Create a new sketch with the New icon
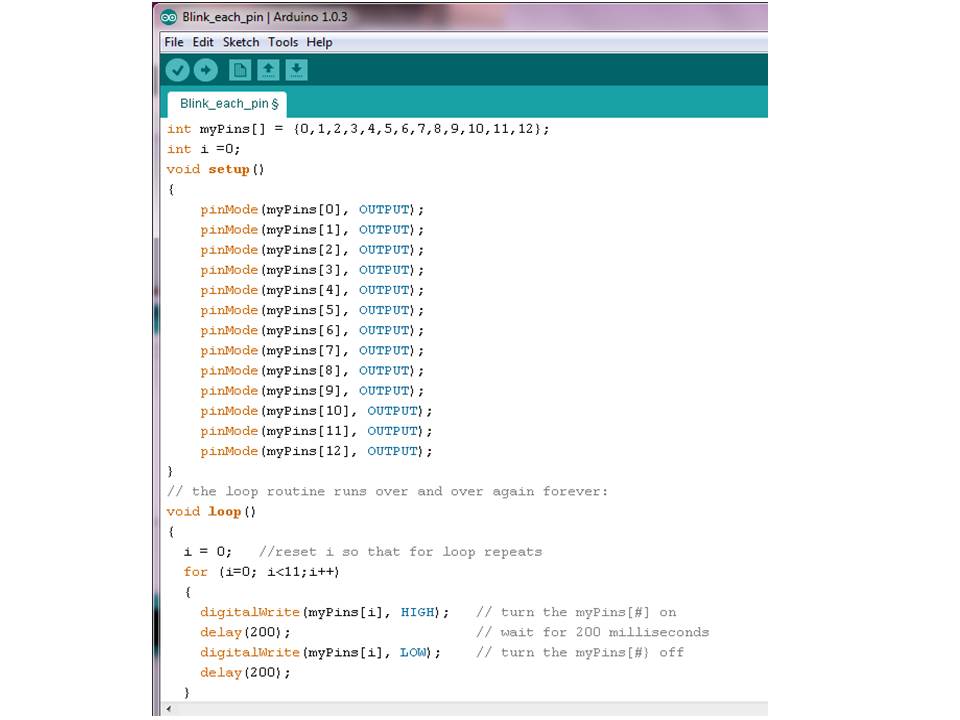960x720 pixels. 240,70
